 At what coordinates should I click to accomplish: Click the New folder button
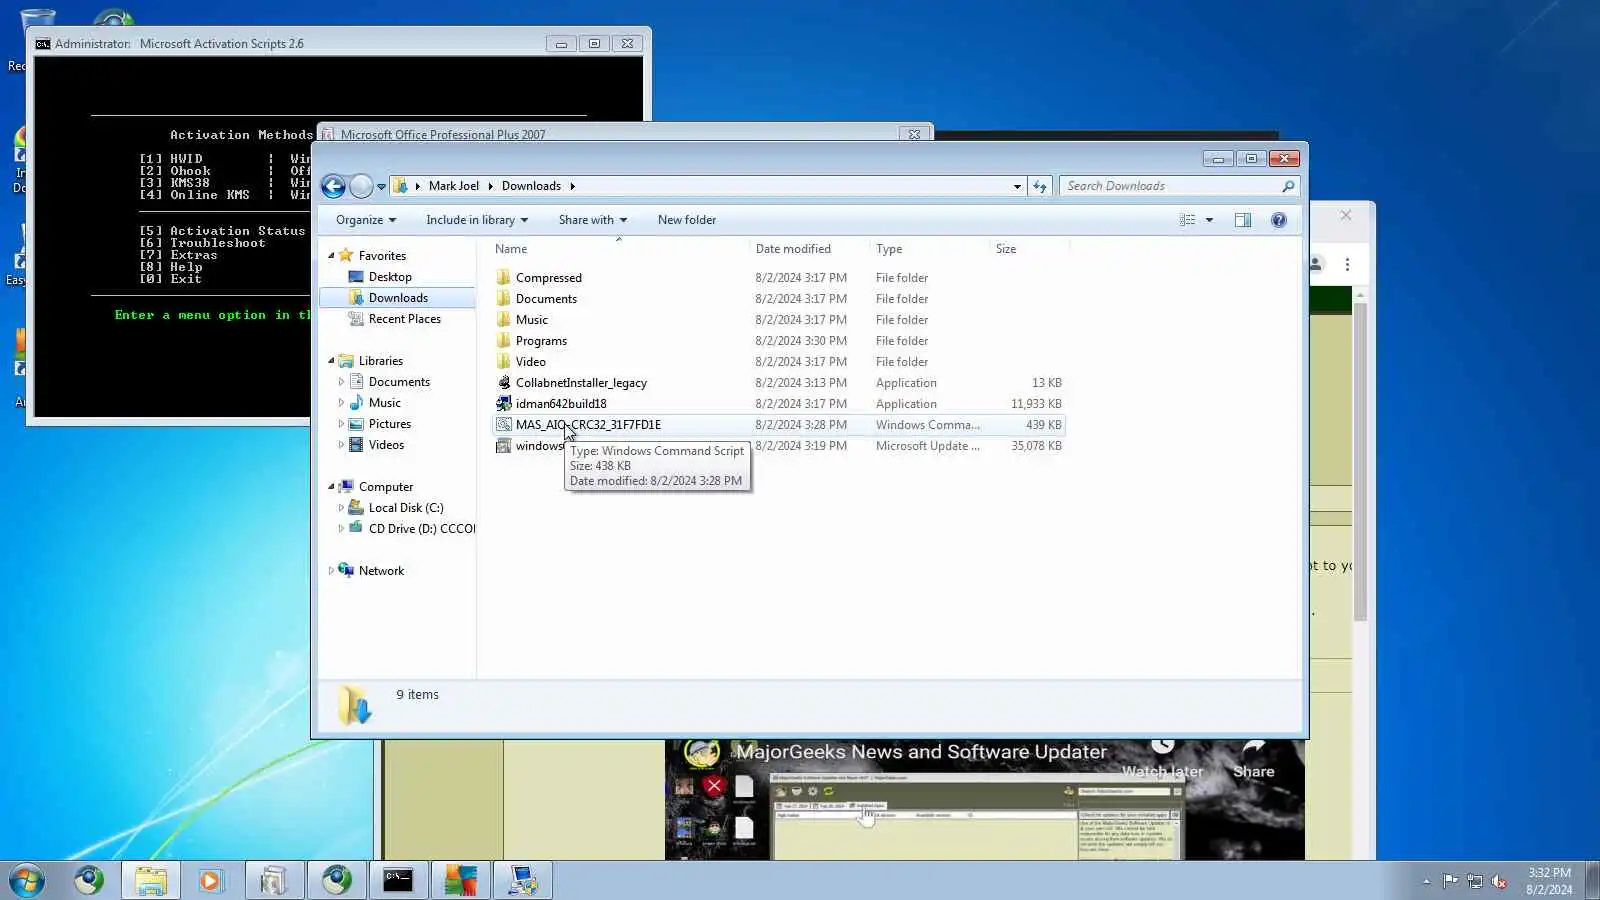click(687, 220)
